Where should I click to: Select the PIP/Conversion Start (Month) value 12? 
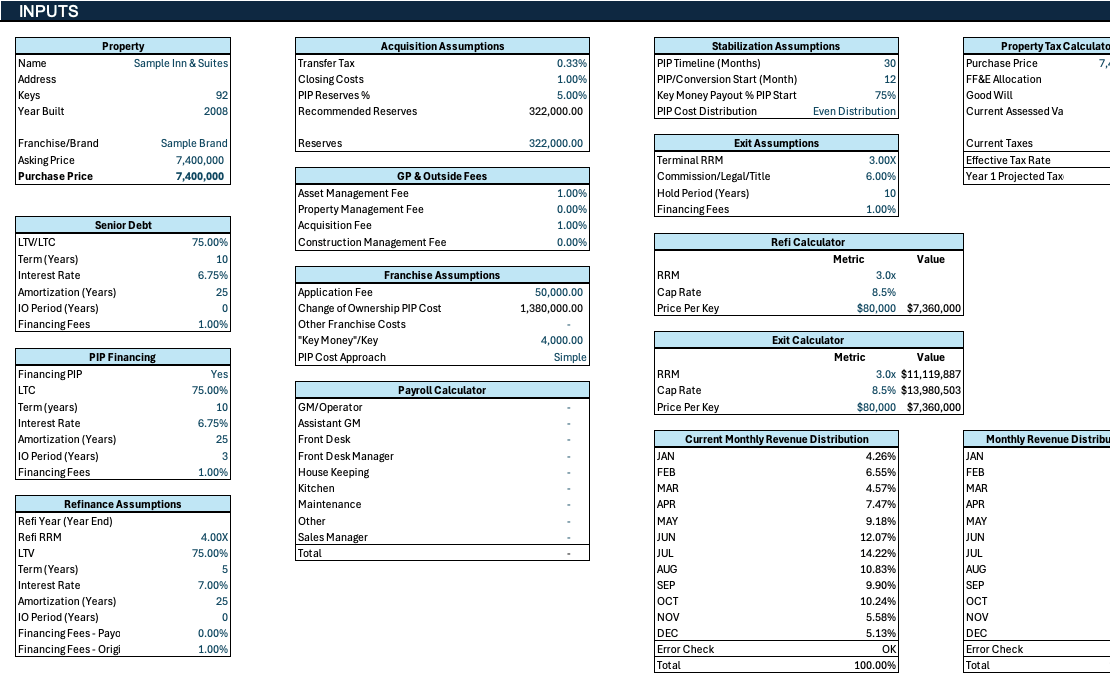coord(890,79)
